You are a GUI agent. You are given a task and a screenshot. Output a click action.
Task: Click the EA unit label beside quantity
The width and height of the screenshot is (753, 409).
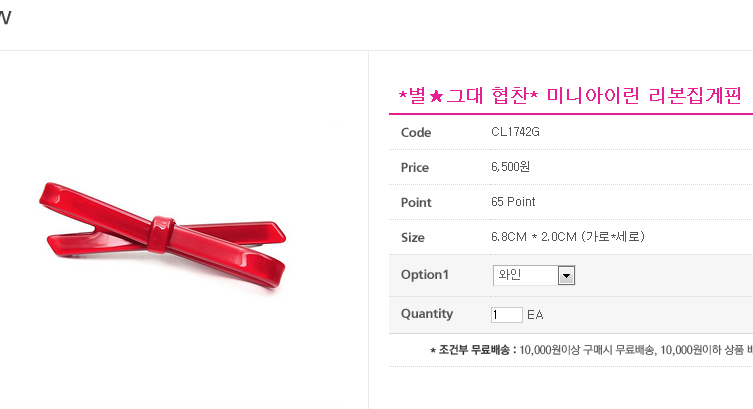[x=535, y=315]
